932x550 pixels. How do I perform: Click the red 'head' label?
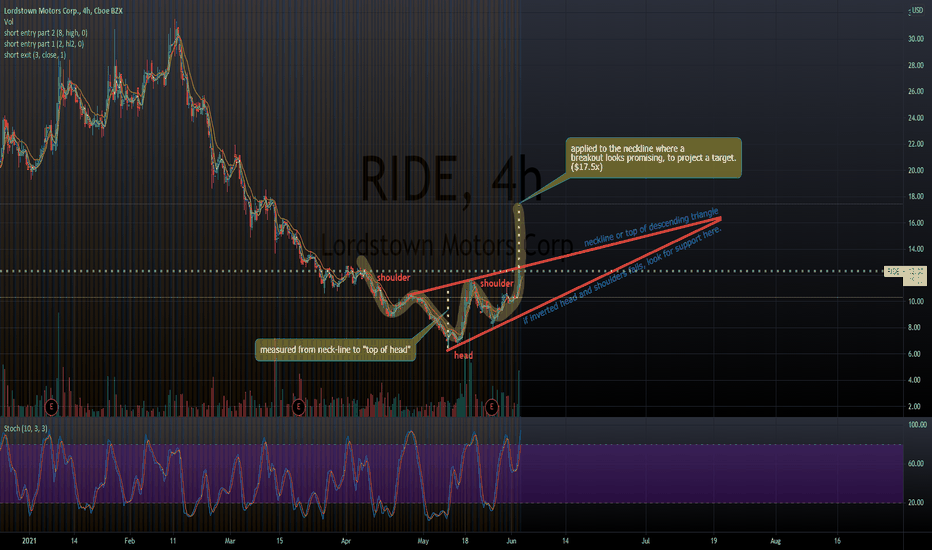(464, 356)
